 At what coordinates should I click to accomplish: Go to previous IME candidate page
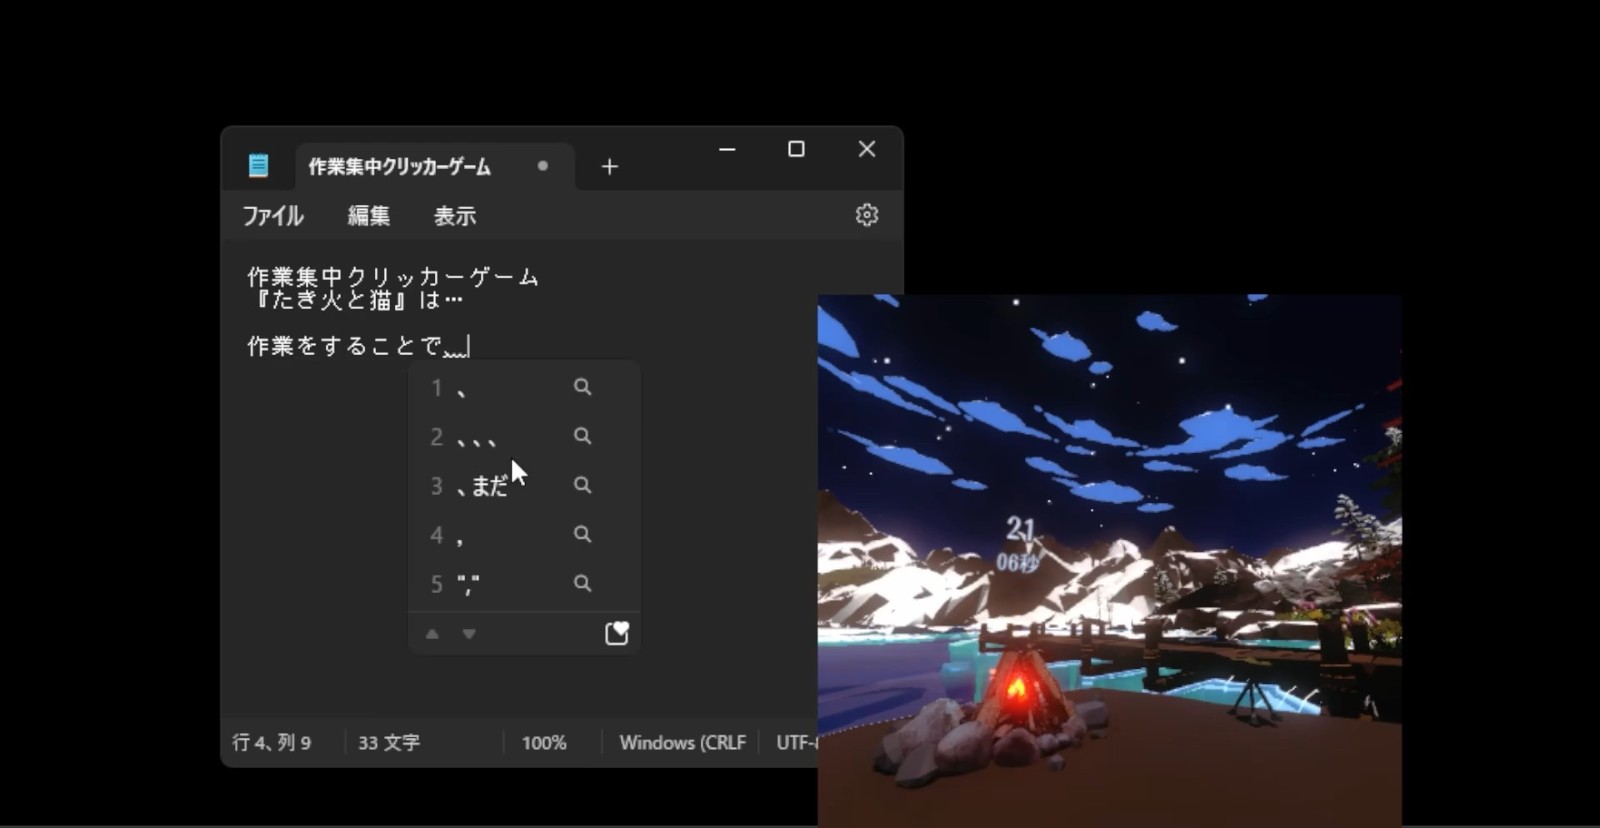pos(432,634)
